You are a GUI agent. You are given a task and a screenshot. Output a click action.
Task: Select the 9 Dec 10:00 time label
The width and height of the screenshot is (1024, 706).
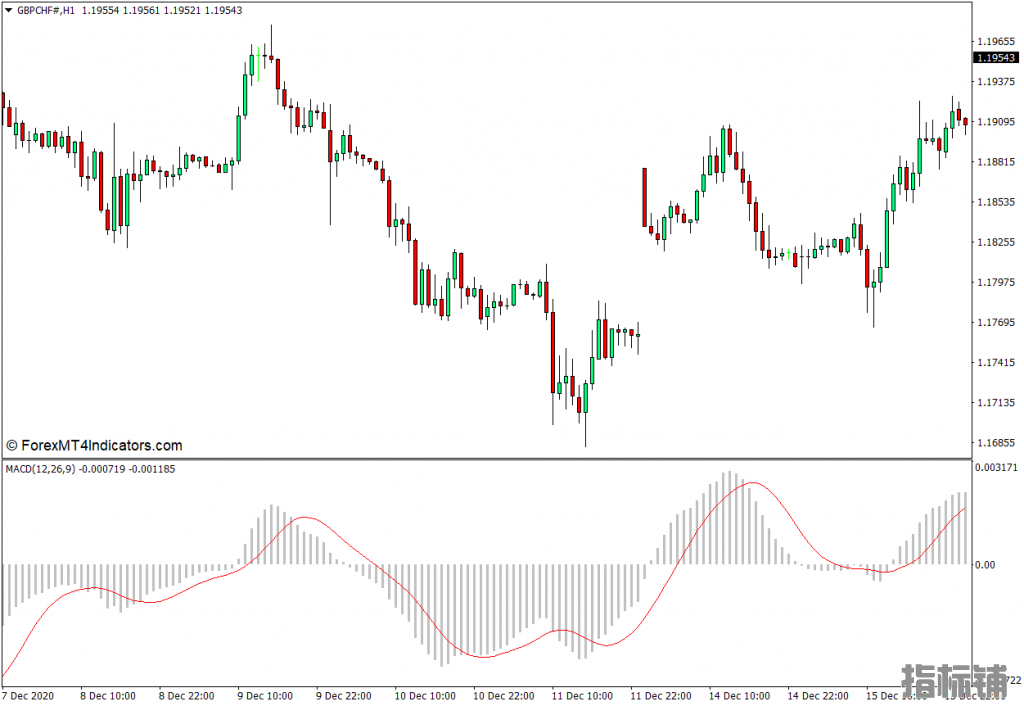[265, 695]
